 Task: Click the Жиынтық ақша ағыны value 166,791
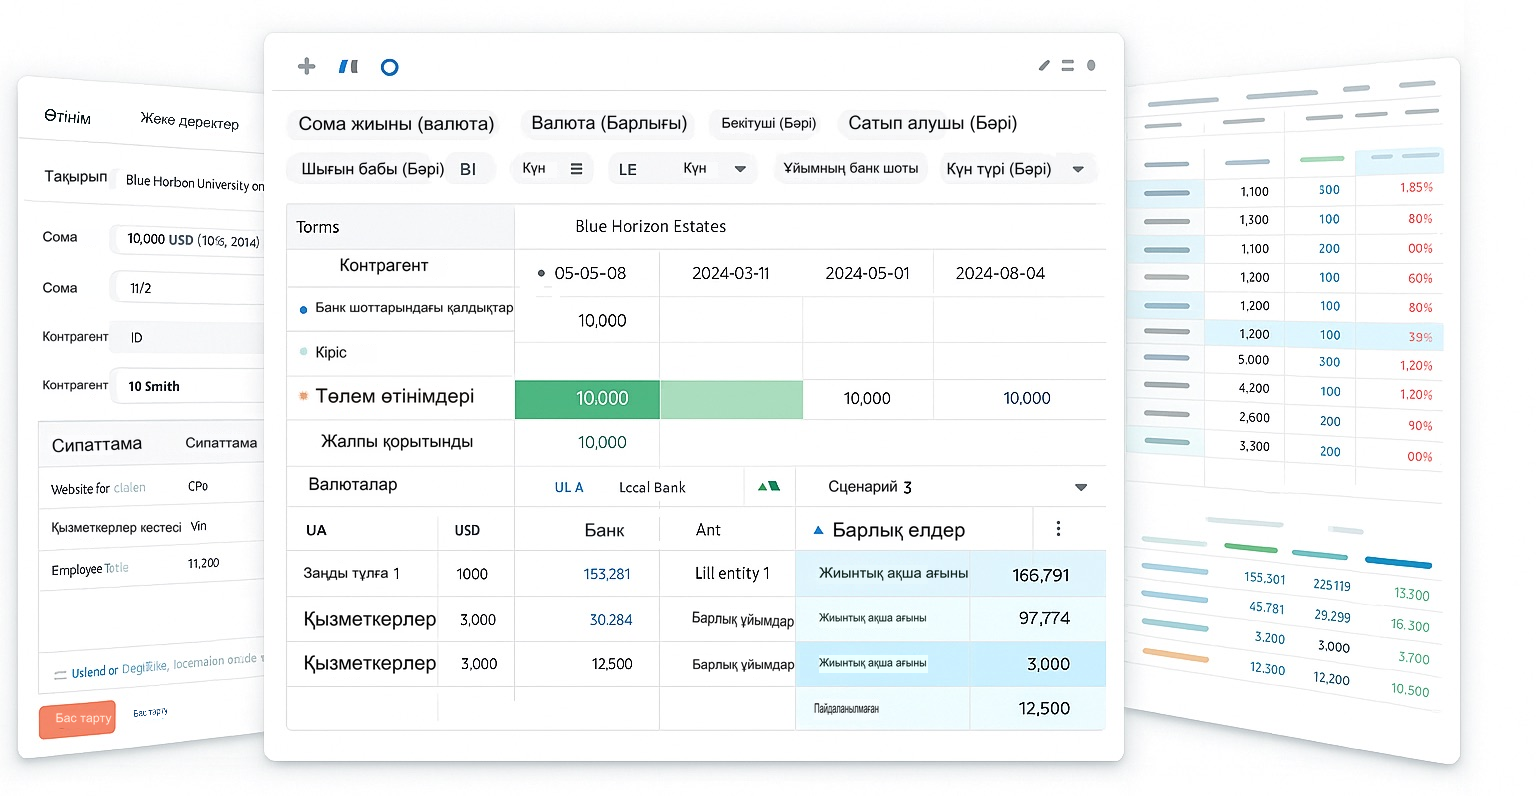pyautogui.click(x=1041, y=575)
